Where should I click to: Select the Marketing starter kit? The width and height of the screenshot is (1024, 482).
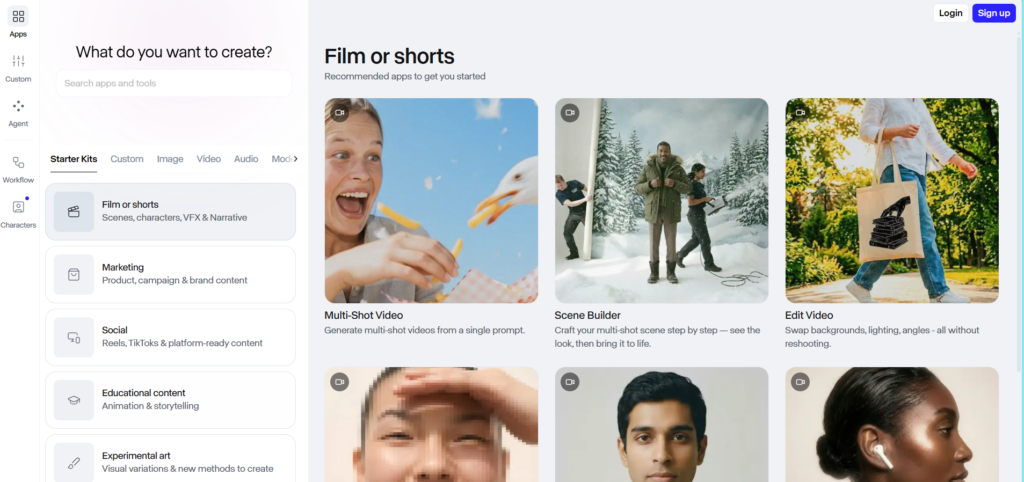(x=170, y=274)
